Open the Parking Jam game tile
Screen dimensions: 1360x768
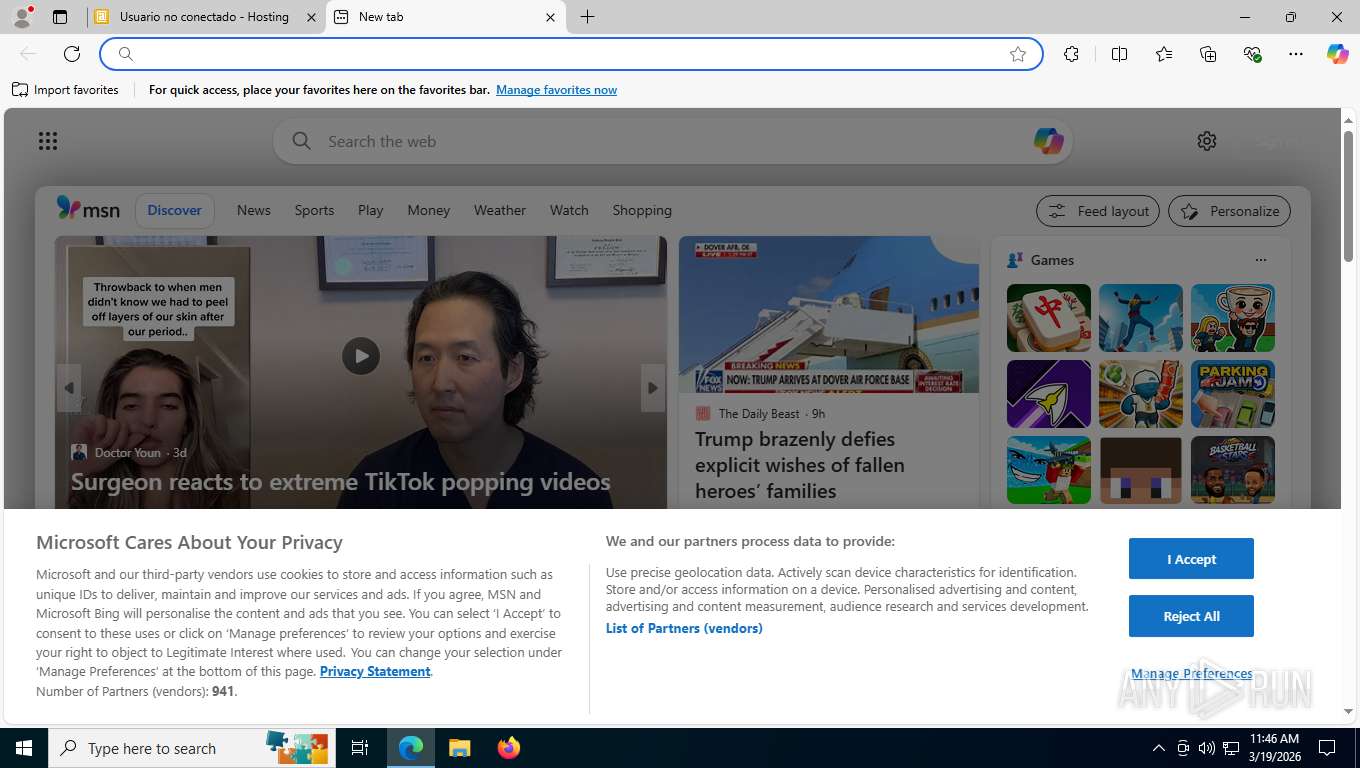click(1233, 394)
